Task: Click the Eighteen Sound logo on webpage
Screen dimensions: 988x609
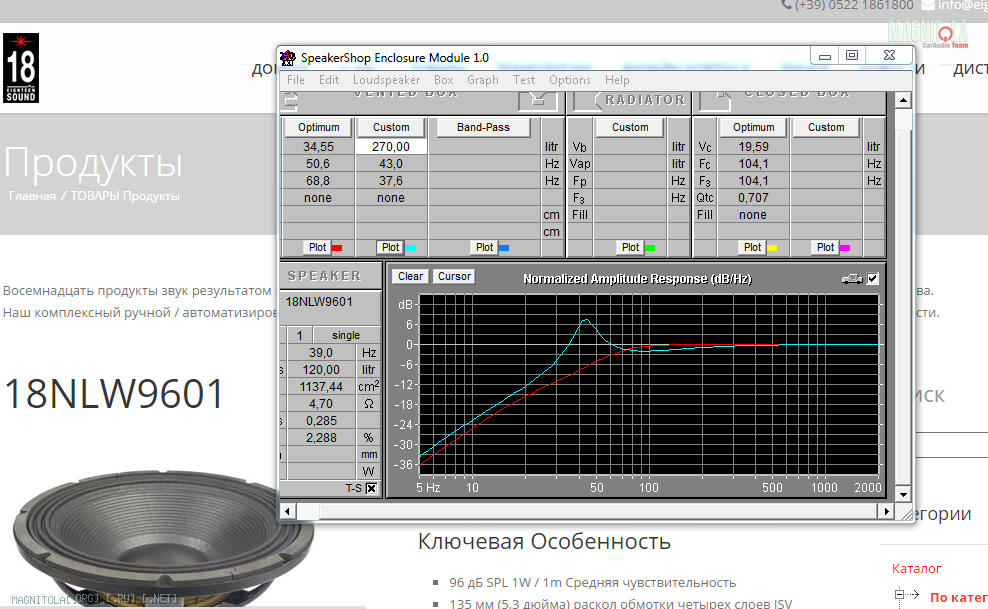Action: tap(21, 67)
